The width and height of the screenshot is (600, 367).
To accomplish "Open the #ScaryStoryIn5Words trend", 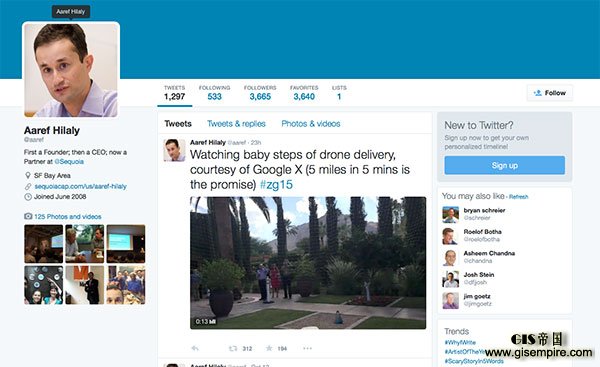I will tap(474, 361).
